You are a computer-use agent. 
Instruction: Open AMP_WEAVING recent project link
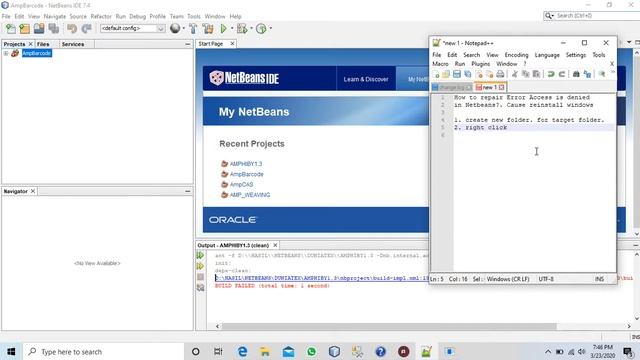tap(250, 195)
